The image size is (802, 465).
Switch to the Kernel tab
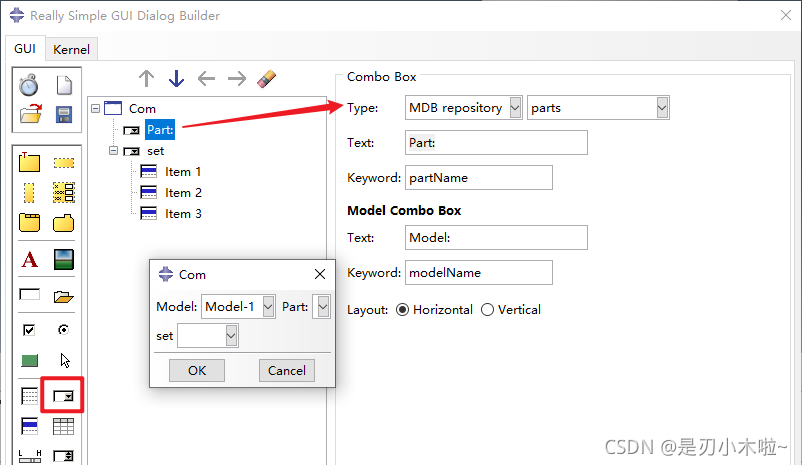point(71,49)
